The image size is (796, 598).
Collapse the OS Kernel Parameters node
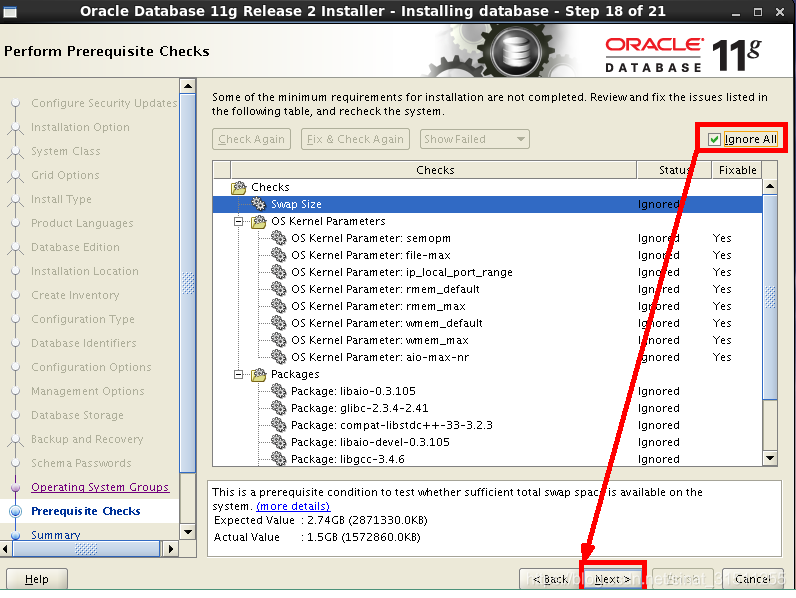tap(238, 221)
